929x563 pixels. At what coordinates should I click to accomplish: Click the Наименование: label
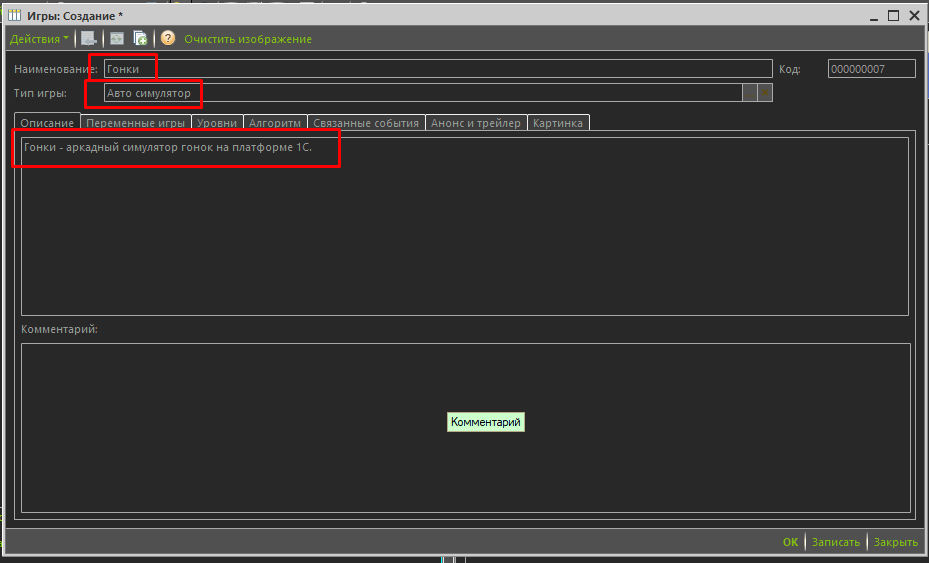coord(56,69)
